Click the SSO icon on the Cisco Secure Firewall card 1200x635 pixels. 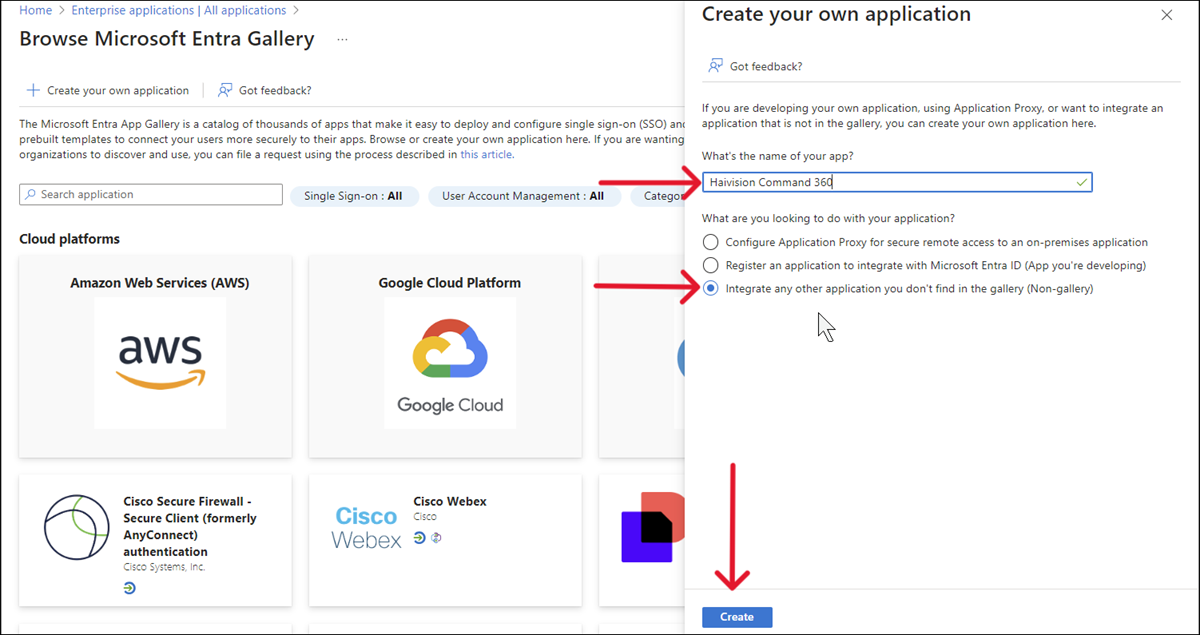pyautogui.click(x=129, y=588)
